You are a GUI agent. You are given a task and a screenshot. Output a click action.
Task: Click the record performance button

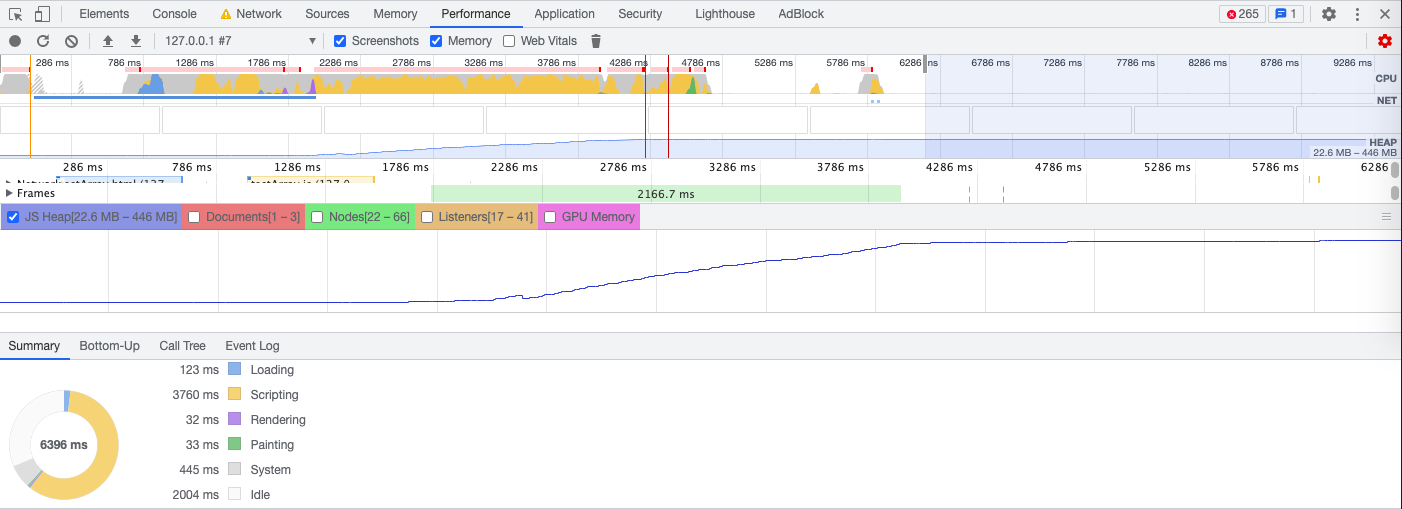point(15,41)
